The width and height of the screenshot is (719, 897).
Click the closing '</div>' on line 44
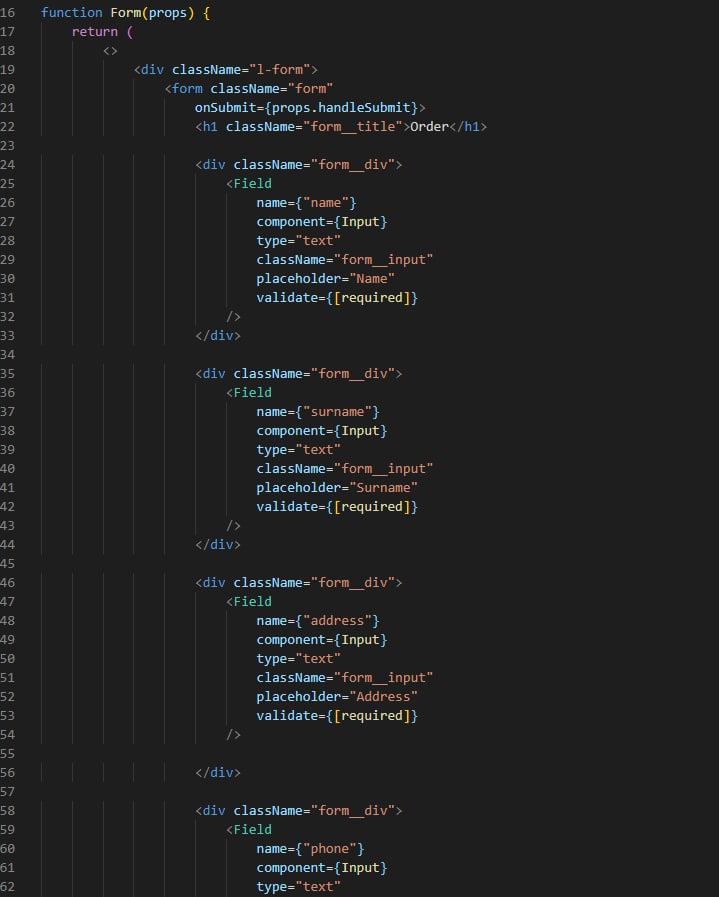click(218, 545)
